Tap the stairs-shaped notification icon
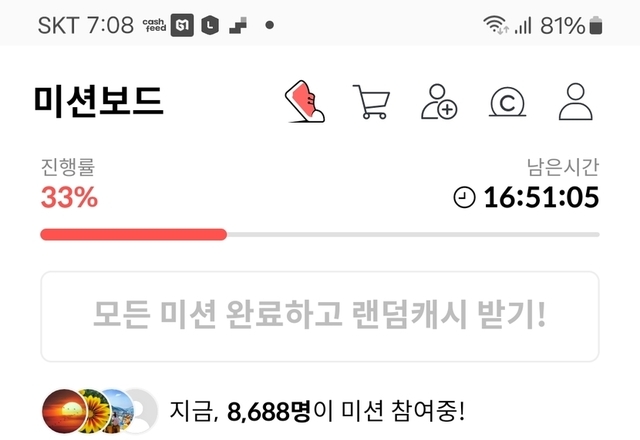Screen dimensions: 640x440 point(238,25)
